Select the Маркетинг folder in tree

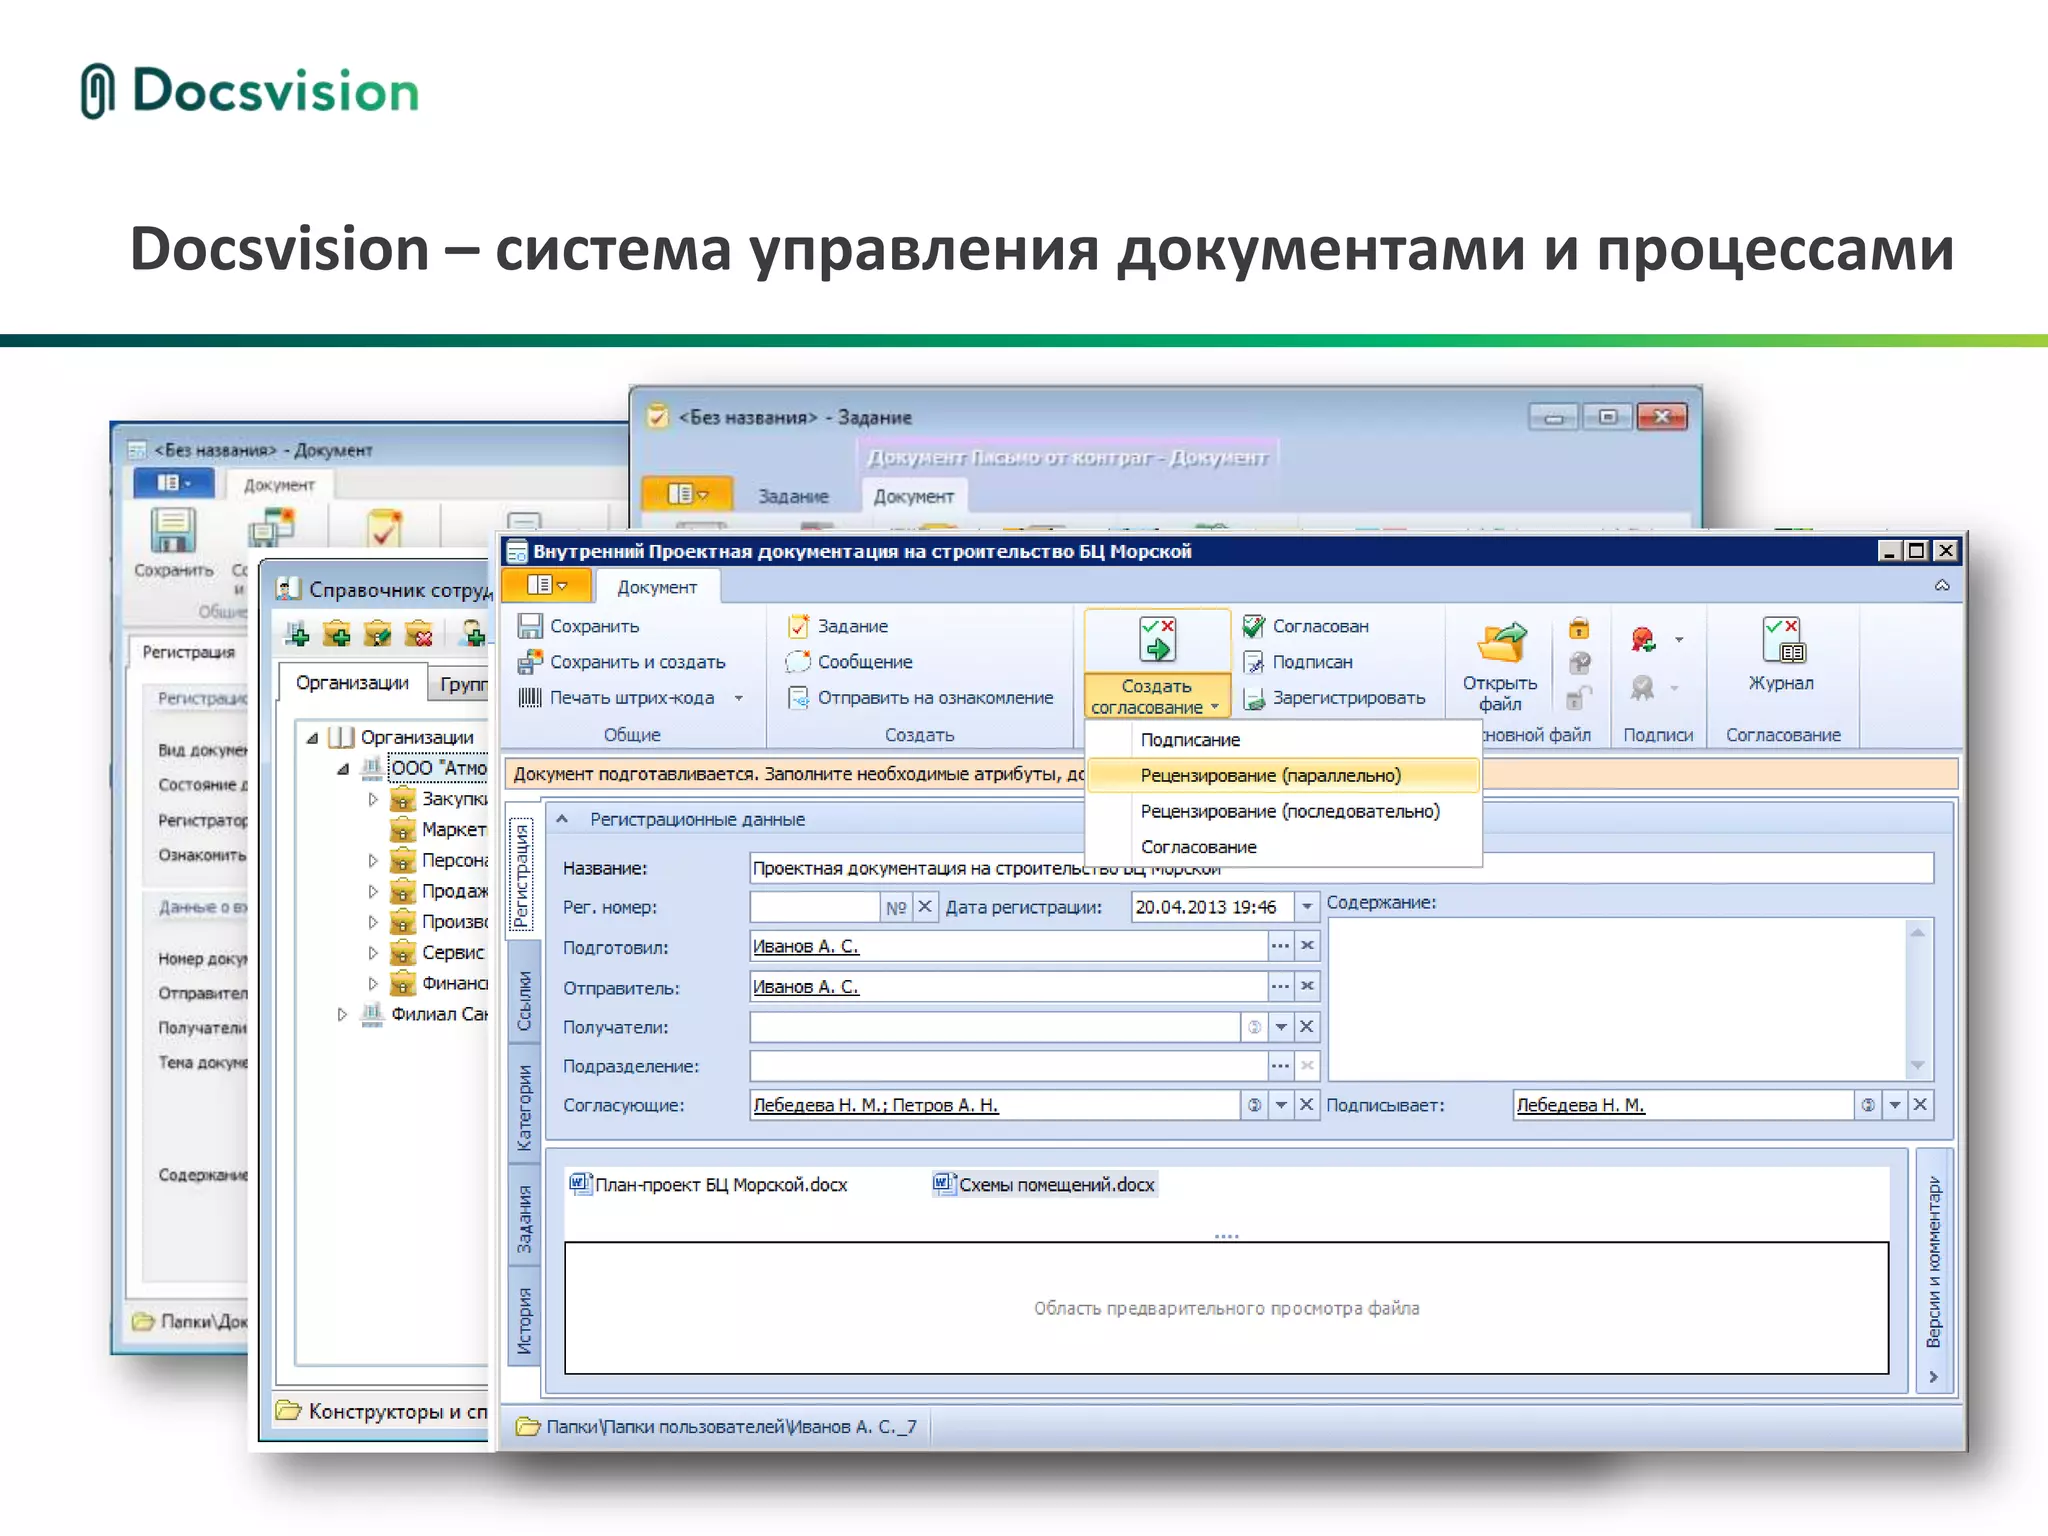pos(440,830)
